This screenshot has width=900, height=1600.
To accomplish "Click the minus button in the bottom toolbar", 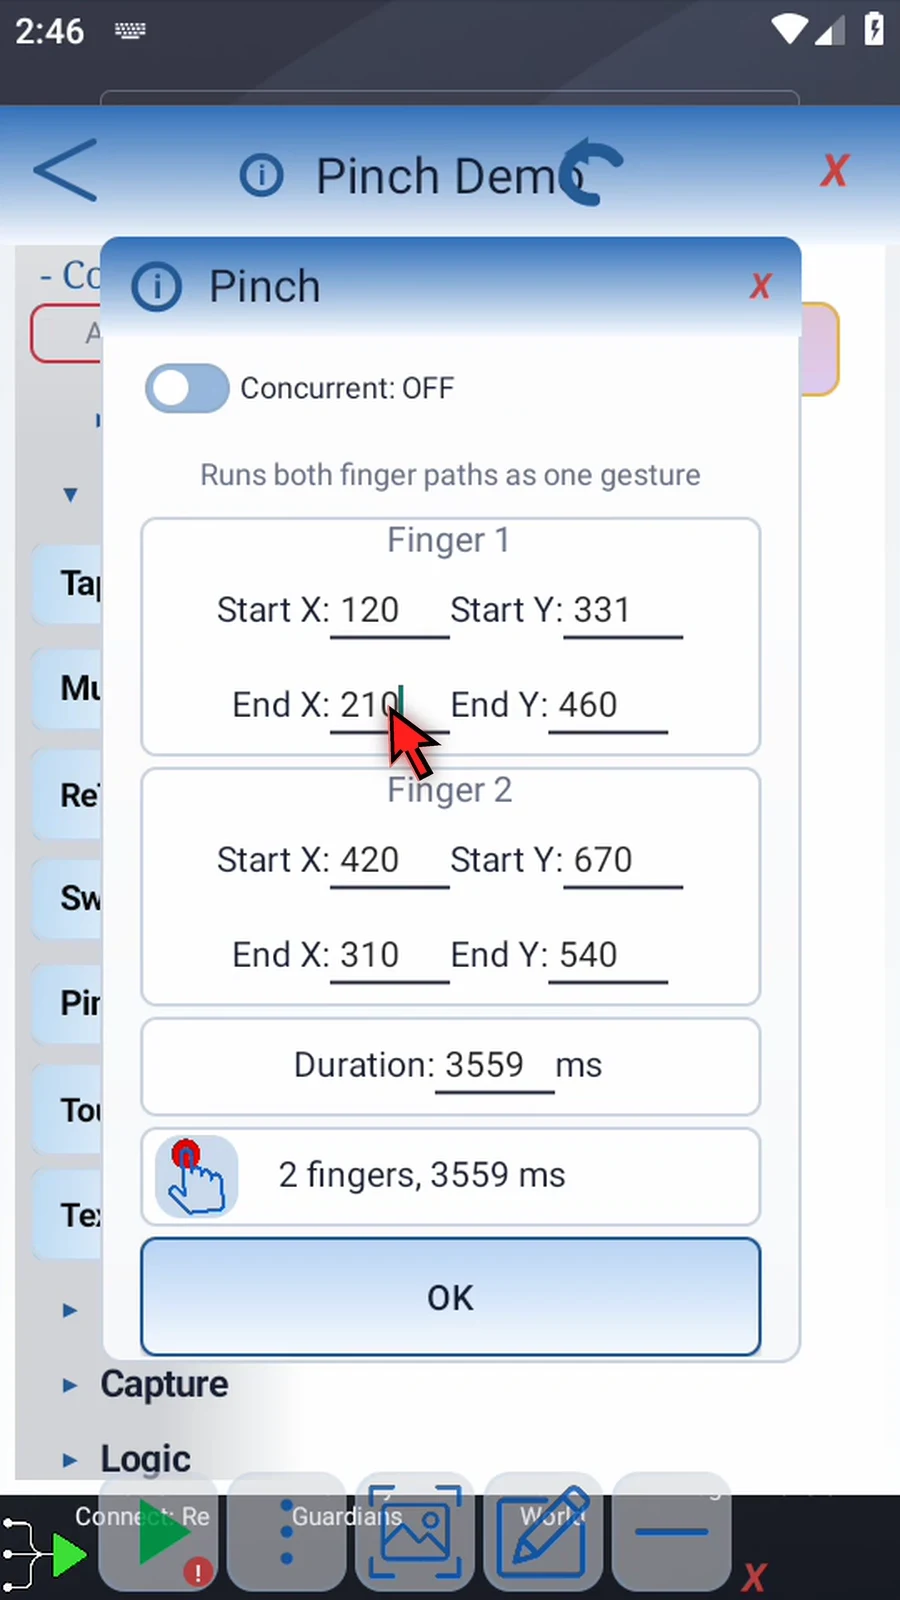I will point(672,1532).
